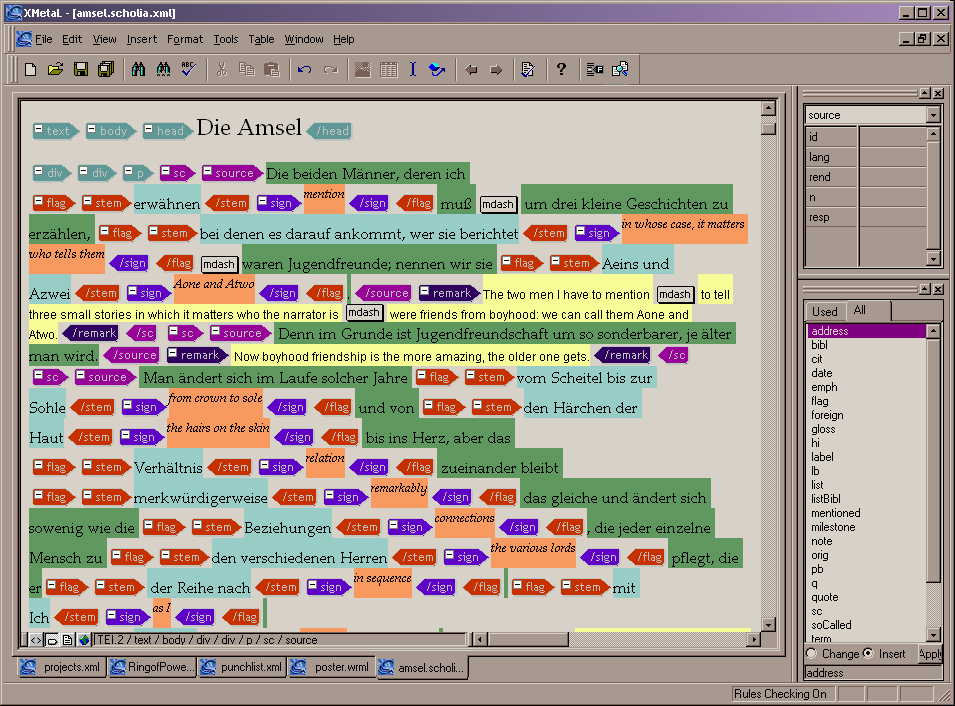The image size is (955, 706).
Task: Switch to RingofPowe document tab
Action: coord(151,667)
